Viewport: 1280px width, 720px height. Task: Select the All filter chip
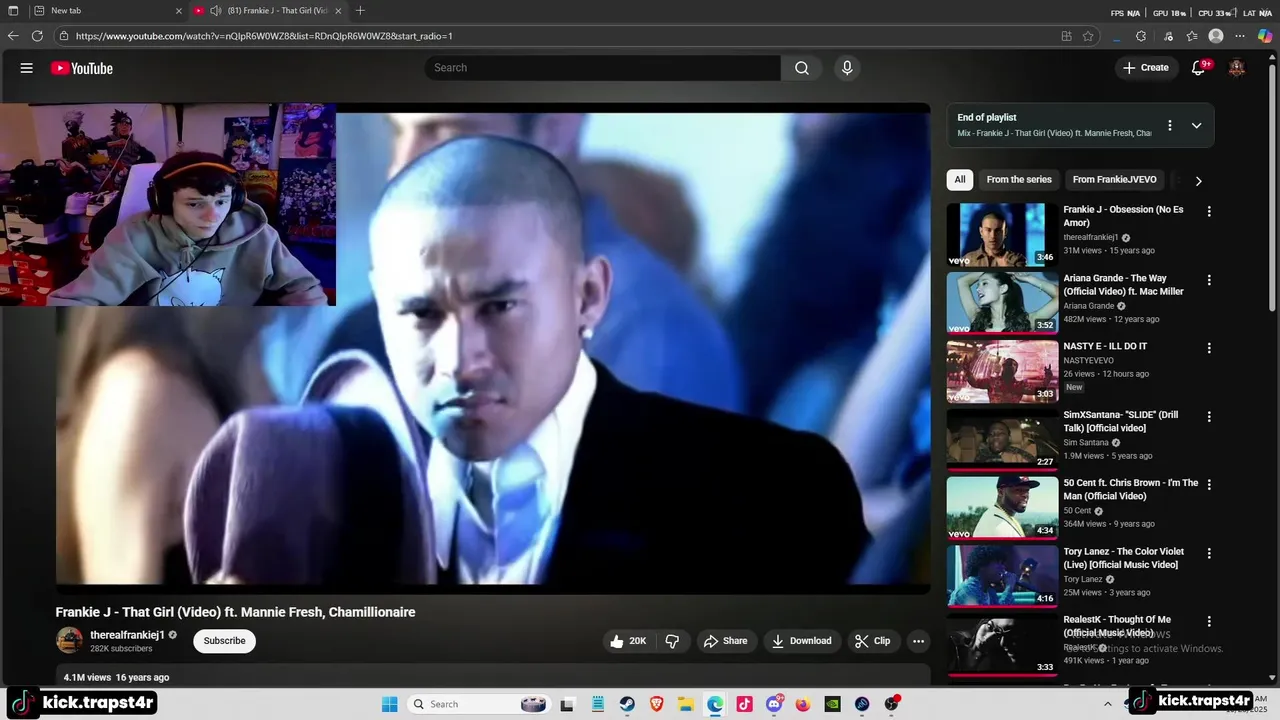click(960, 180)
